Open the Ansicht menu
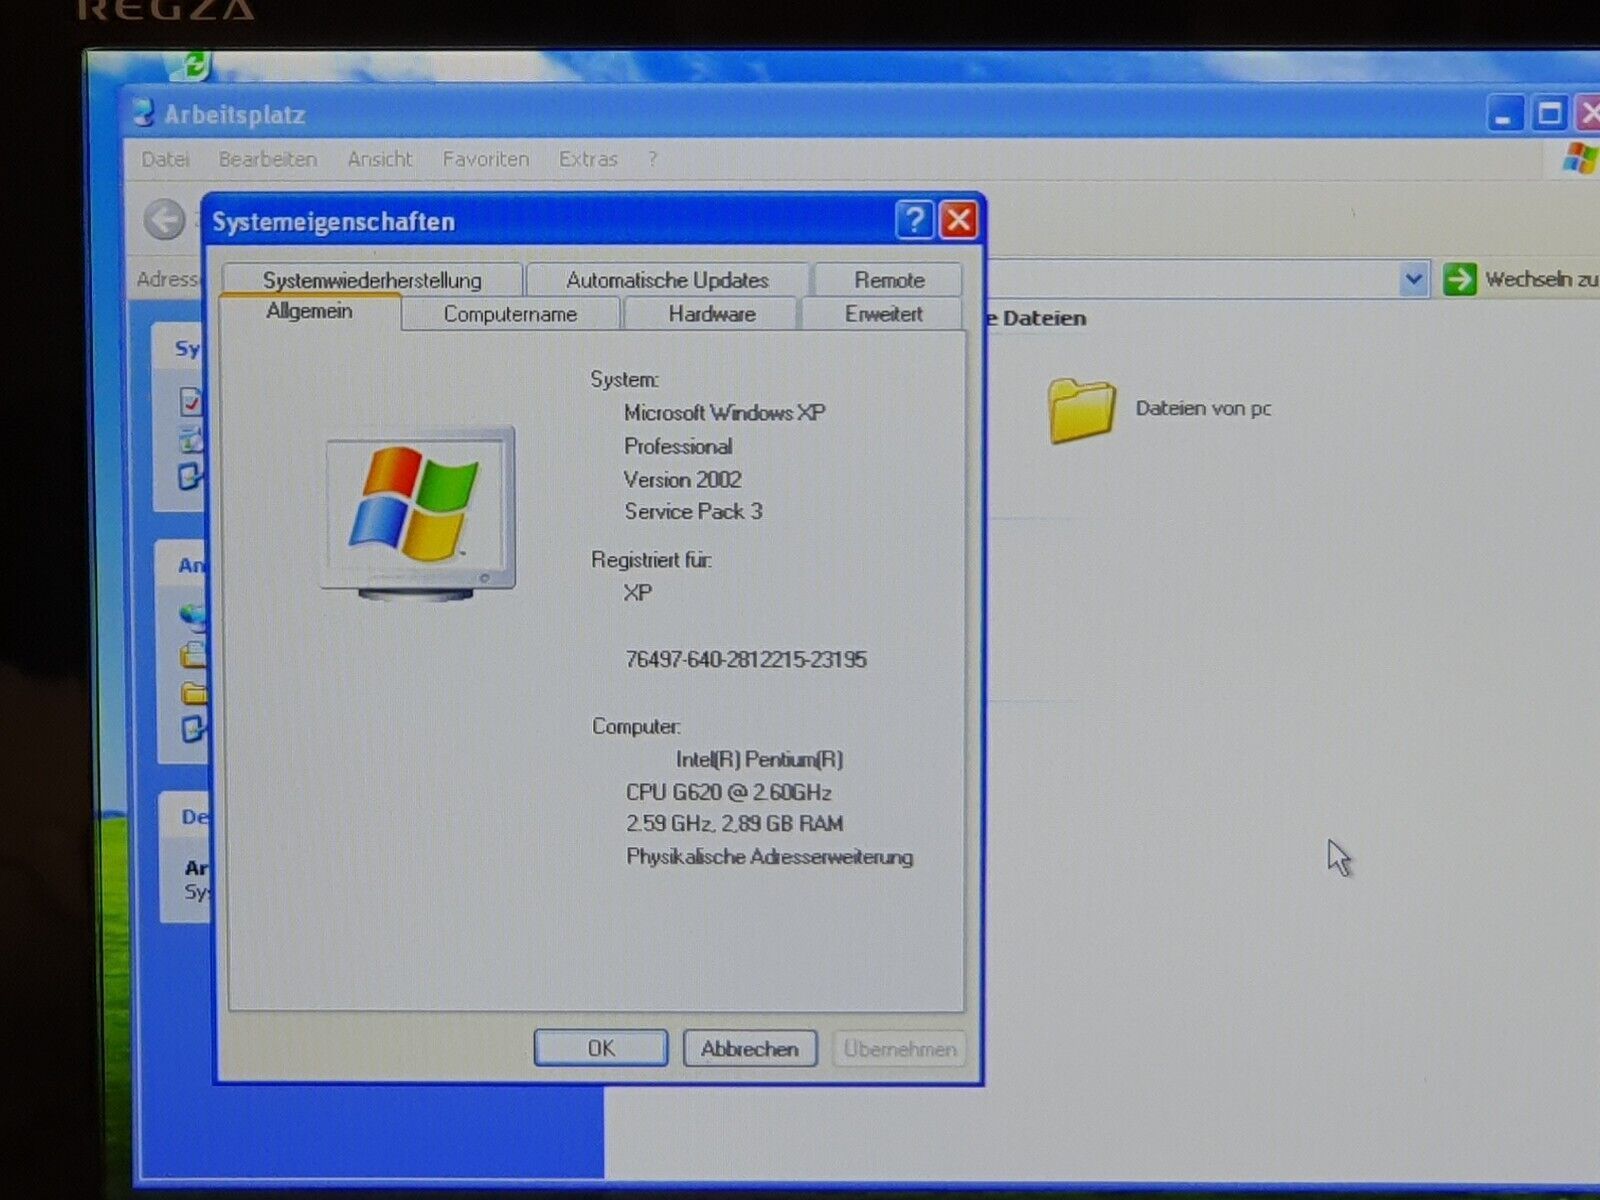The width and height of the screenshot is (1600, 1200). [x=380, y=159]
